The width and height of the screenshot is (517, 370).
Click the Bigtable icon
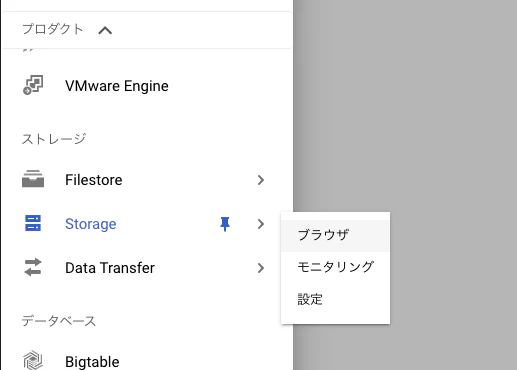point(33,360)
